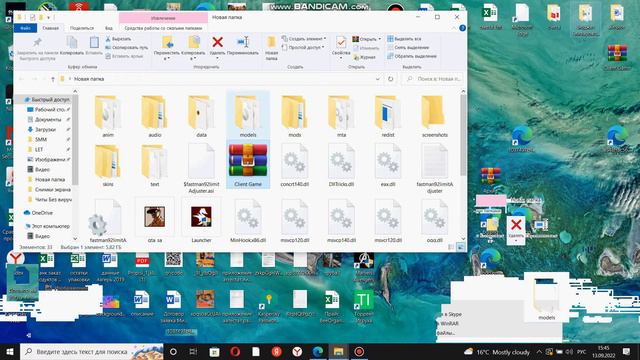Click the taskbar search box
The height and width of the screenshot is (360, 640).
point(92,351)
